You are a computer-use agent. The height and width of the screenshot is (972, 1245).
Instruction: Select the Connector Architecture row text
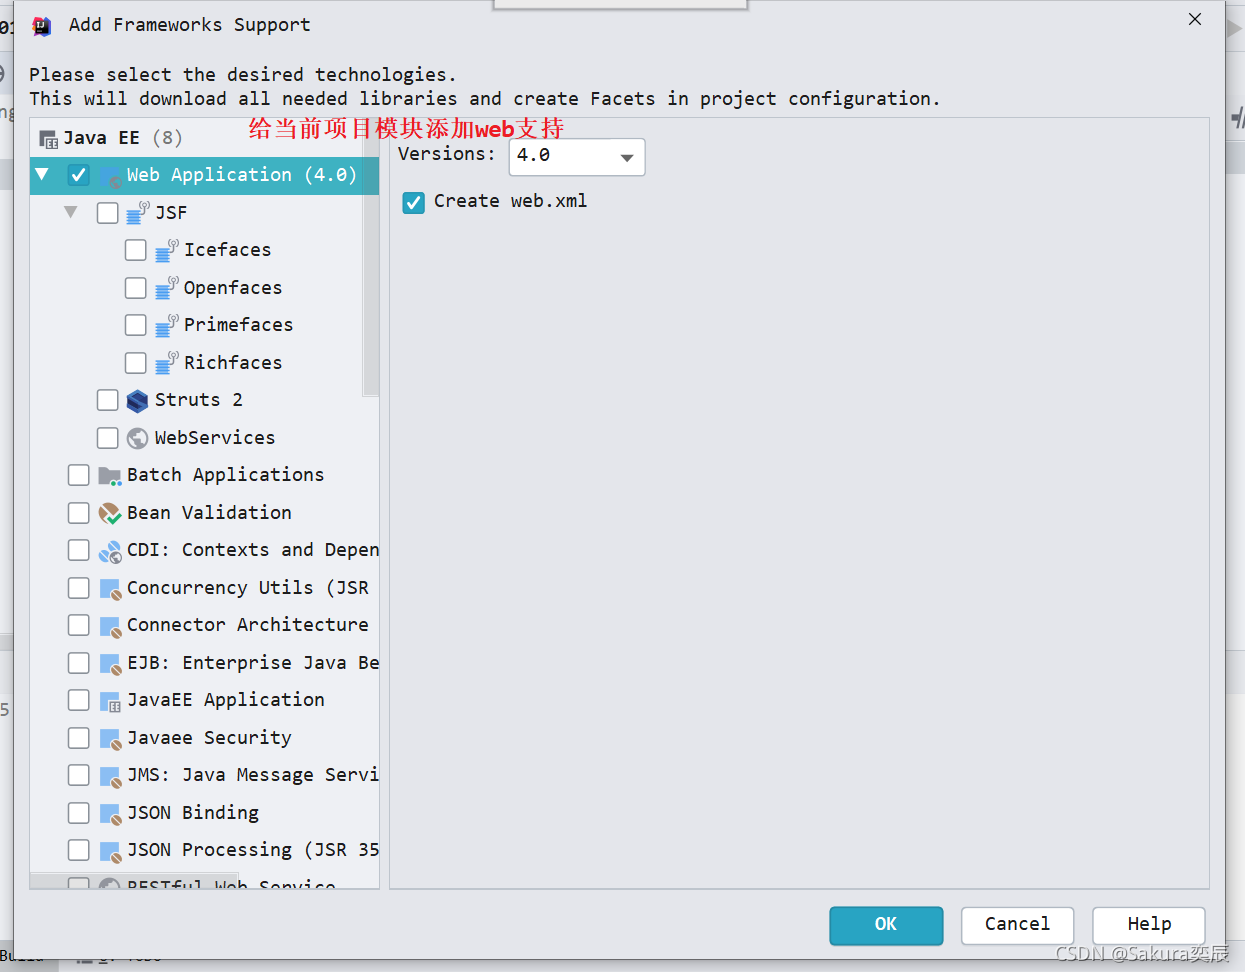[248, 625]
